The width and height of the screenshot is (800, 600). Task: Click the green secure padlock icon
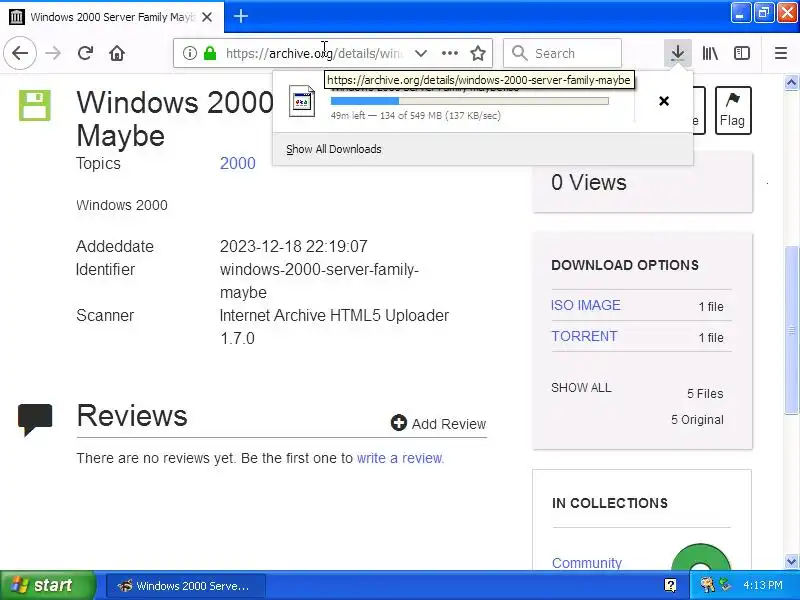click(x=210, y=53)
